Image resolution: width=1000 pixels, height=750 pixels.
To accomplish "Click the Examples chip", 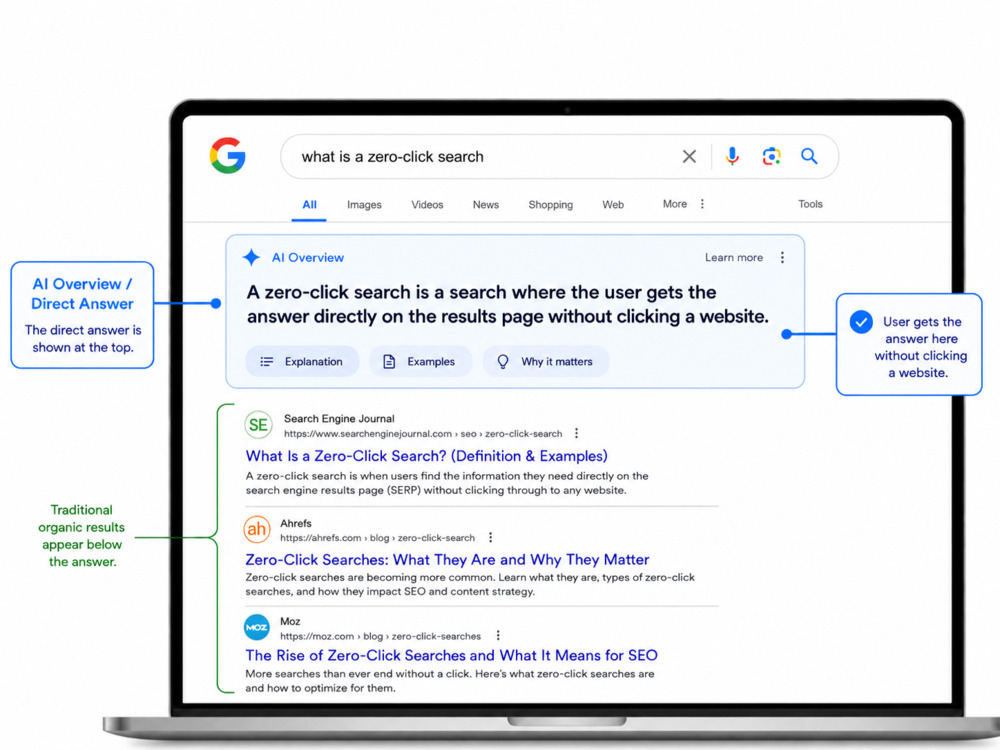I will click(x=420, y=362).
